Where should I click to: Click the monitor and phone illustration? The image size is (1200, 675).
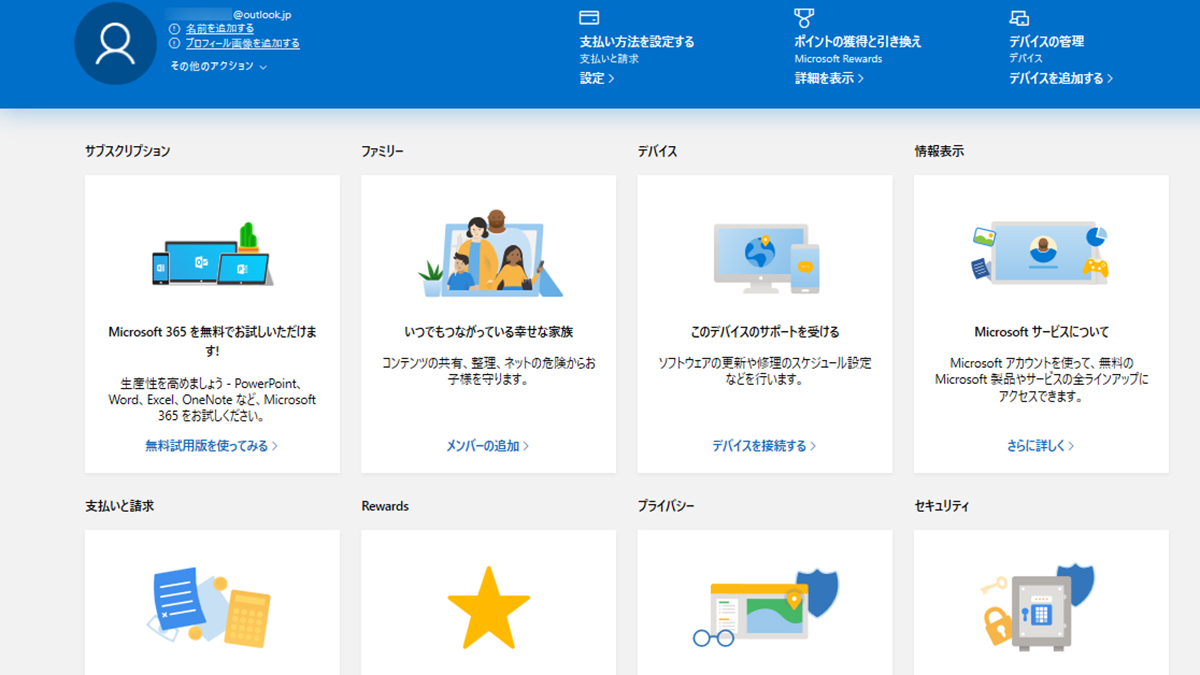coord(766,258)
